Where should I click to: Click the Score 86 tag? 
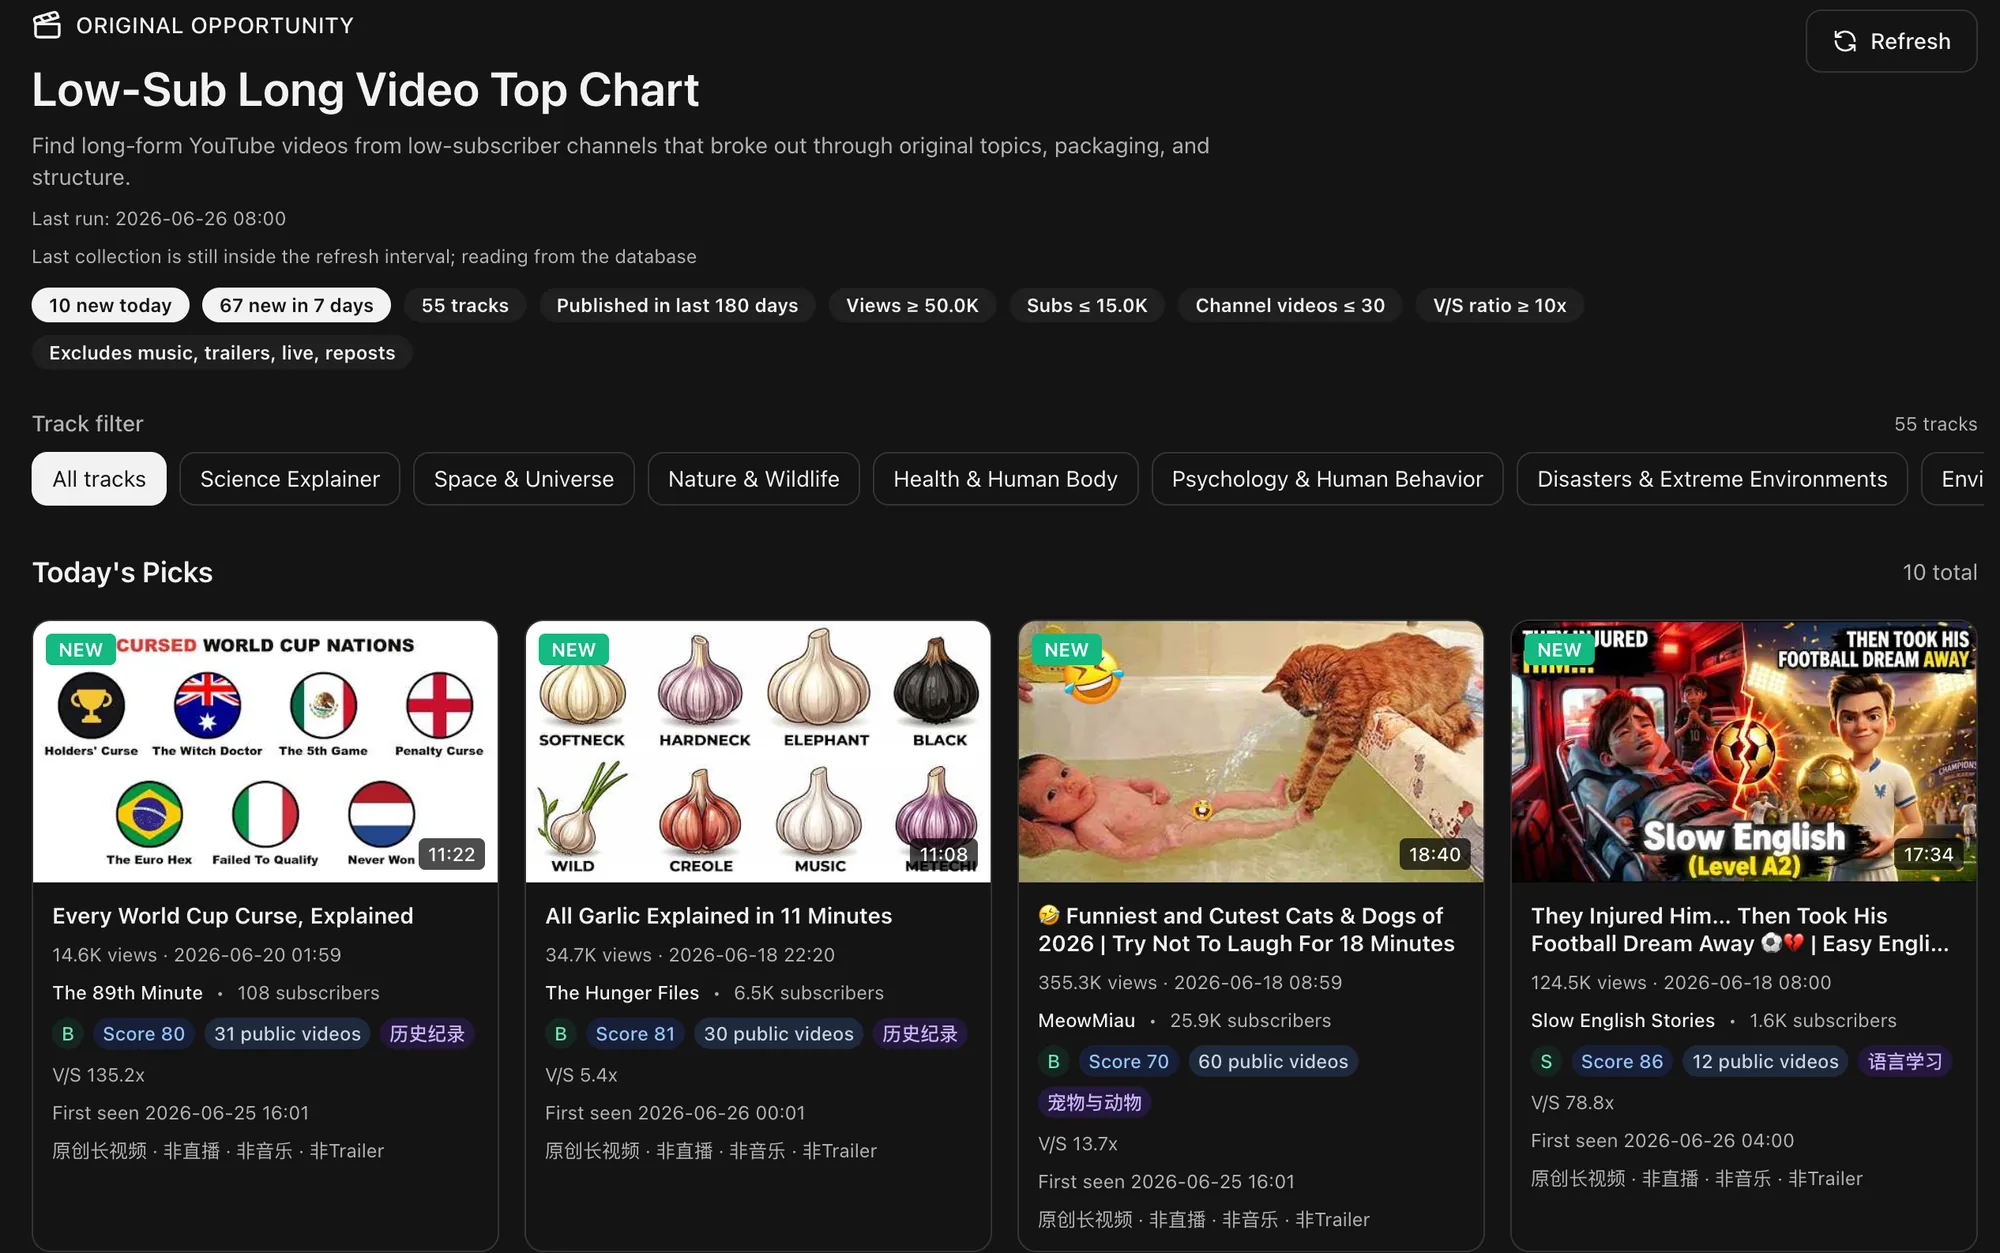tap(1622, 1062)
